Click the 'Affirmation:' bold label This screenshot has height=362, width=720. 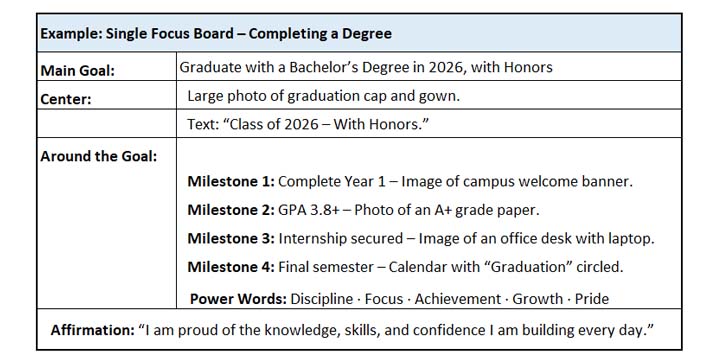click(92, 330)
